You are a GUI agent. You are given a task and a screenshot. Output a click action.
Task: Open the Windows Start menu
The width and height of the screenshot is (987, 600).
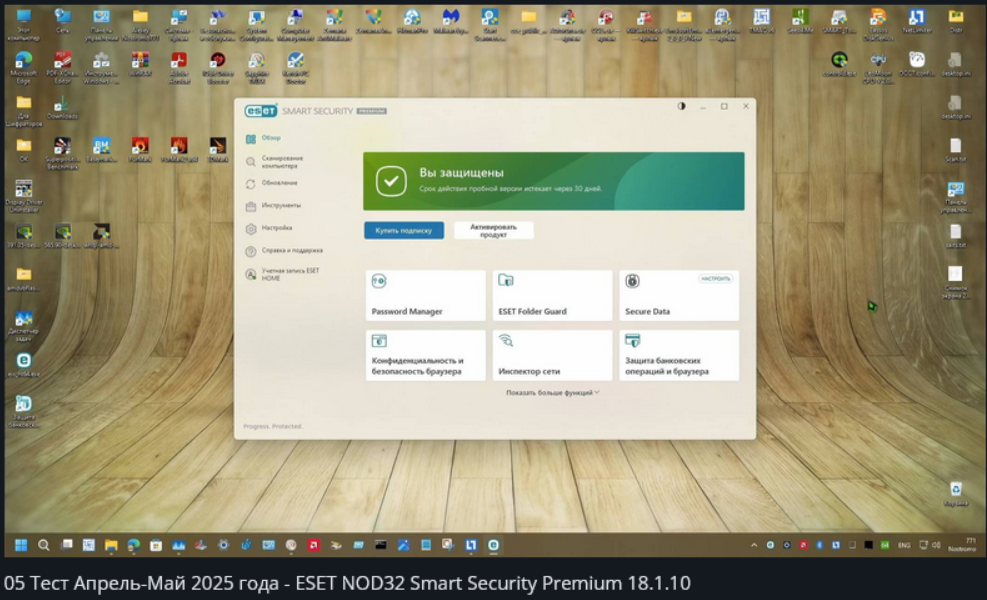pyautogui.click(x=21, y=545)
